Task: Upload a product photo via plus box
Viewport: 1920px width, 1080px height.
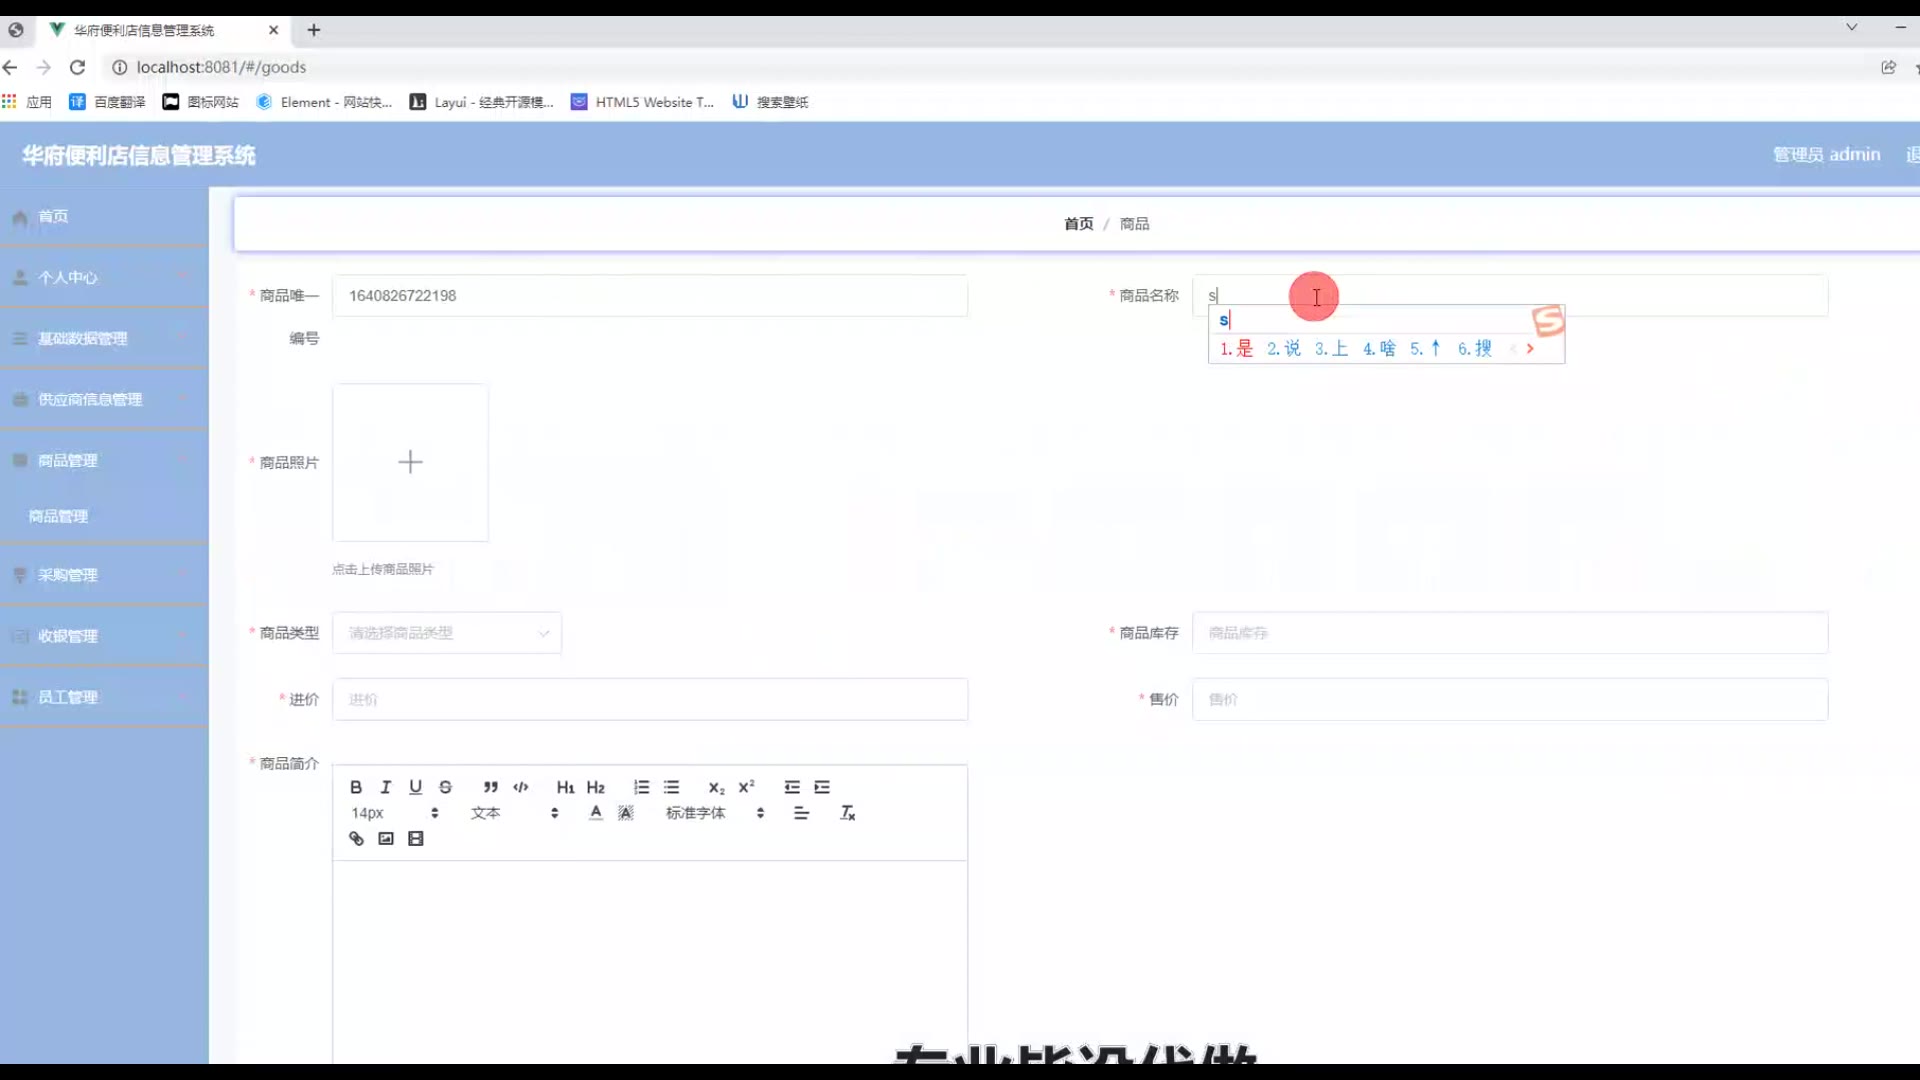Action: 410,462
